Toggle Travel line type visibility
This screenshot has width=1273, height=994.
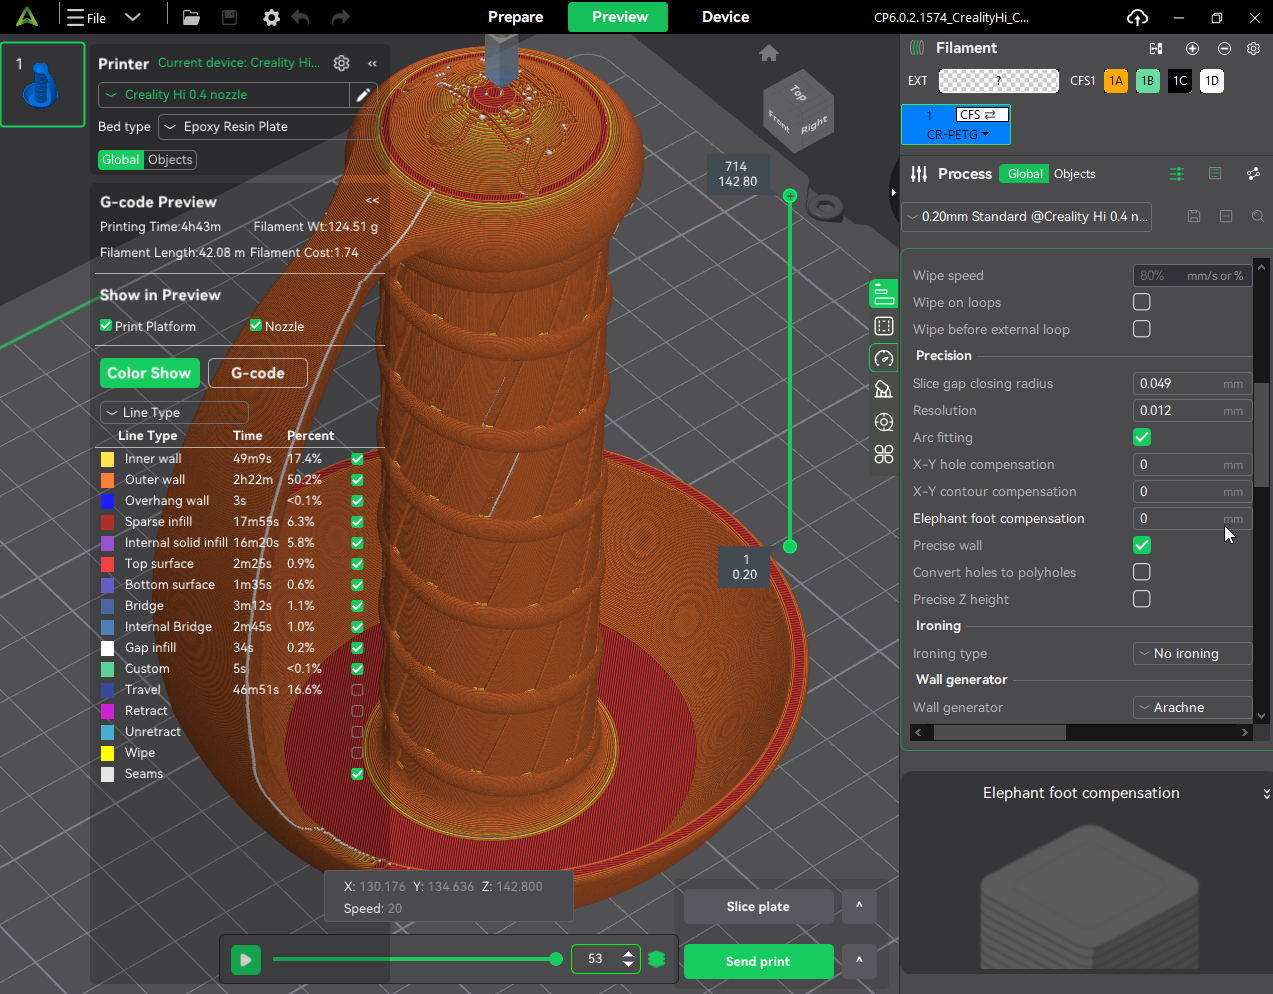click(x=357, y=690)
